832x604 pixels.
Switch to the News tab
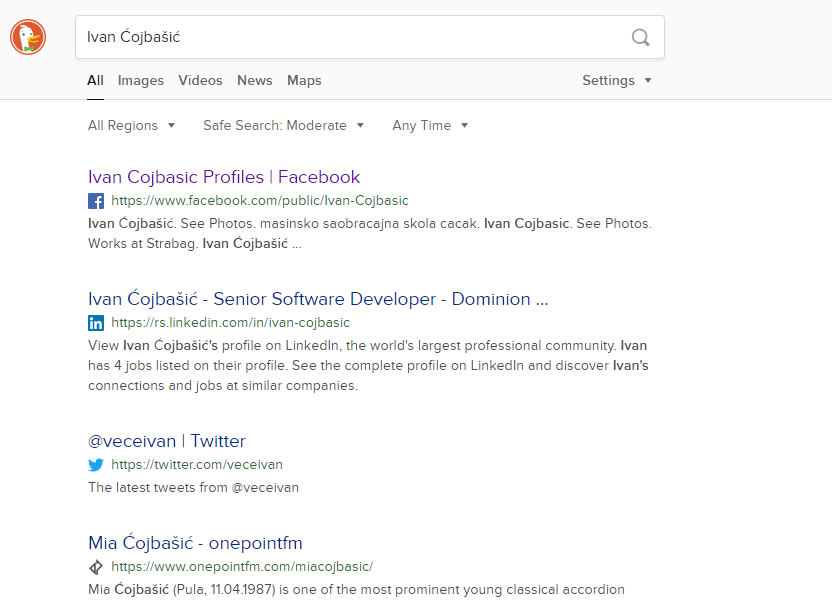[255, 81]
